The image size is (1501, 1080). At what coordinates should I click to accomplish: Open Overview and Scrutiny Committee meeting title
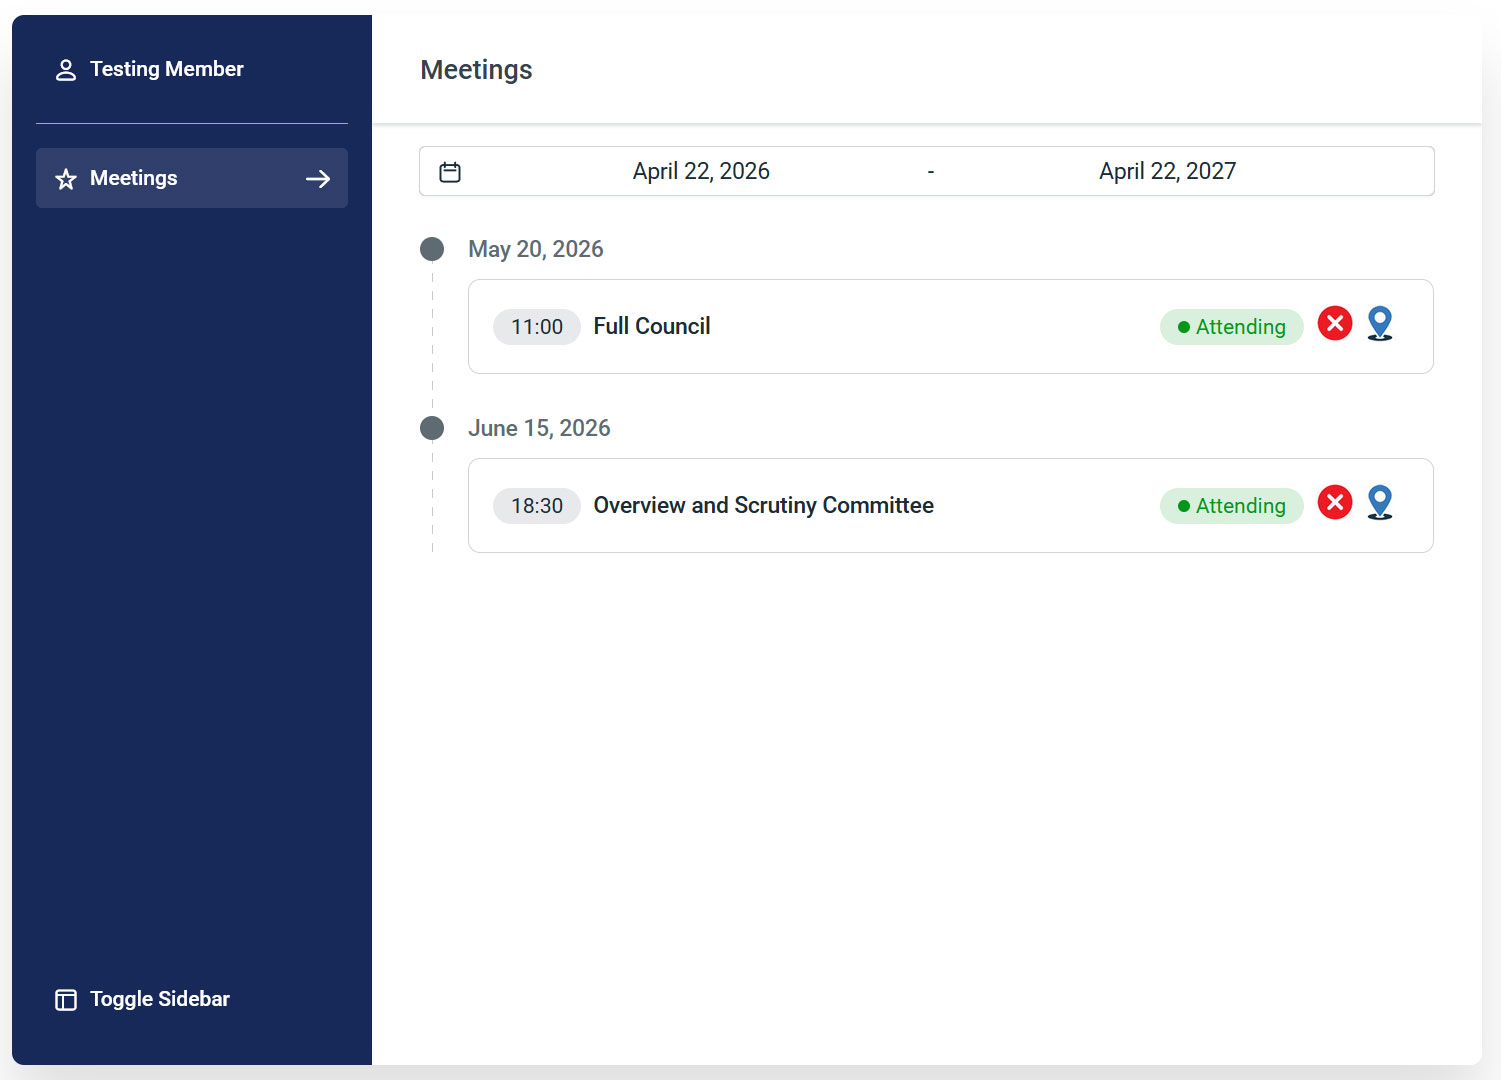click(x=763, y=505)
